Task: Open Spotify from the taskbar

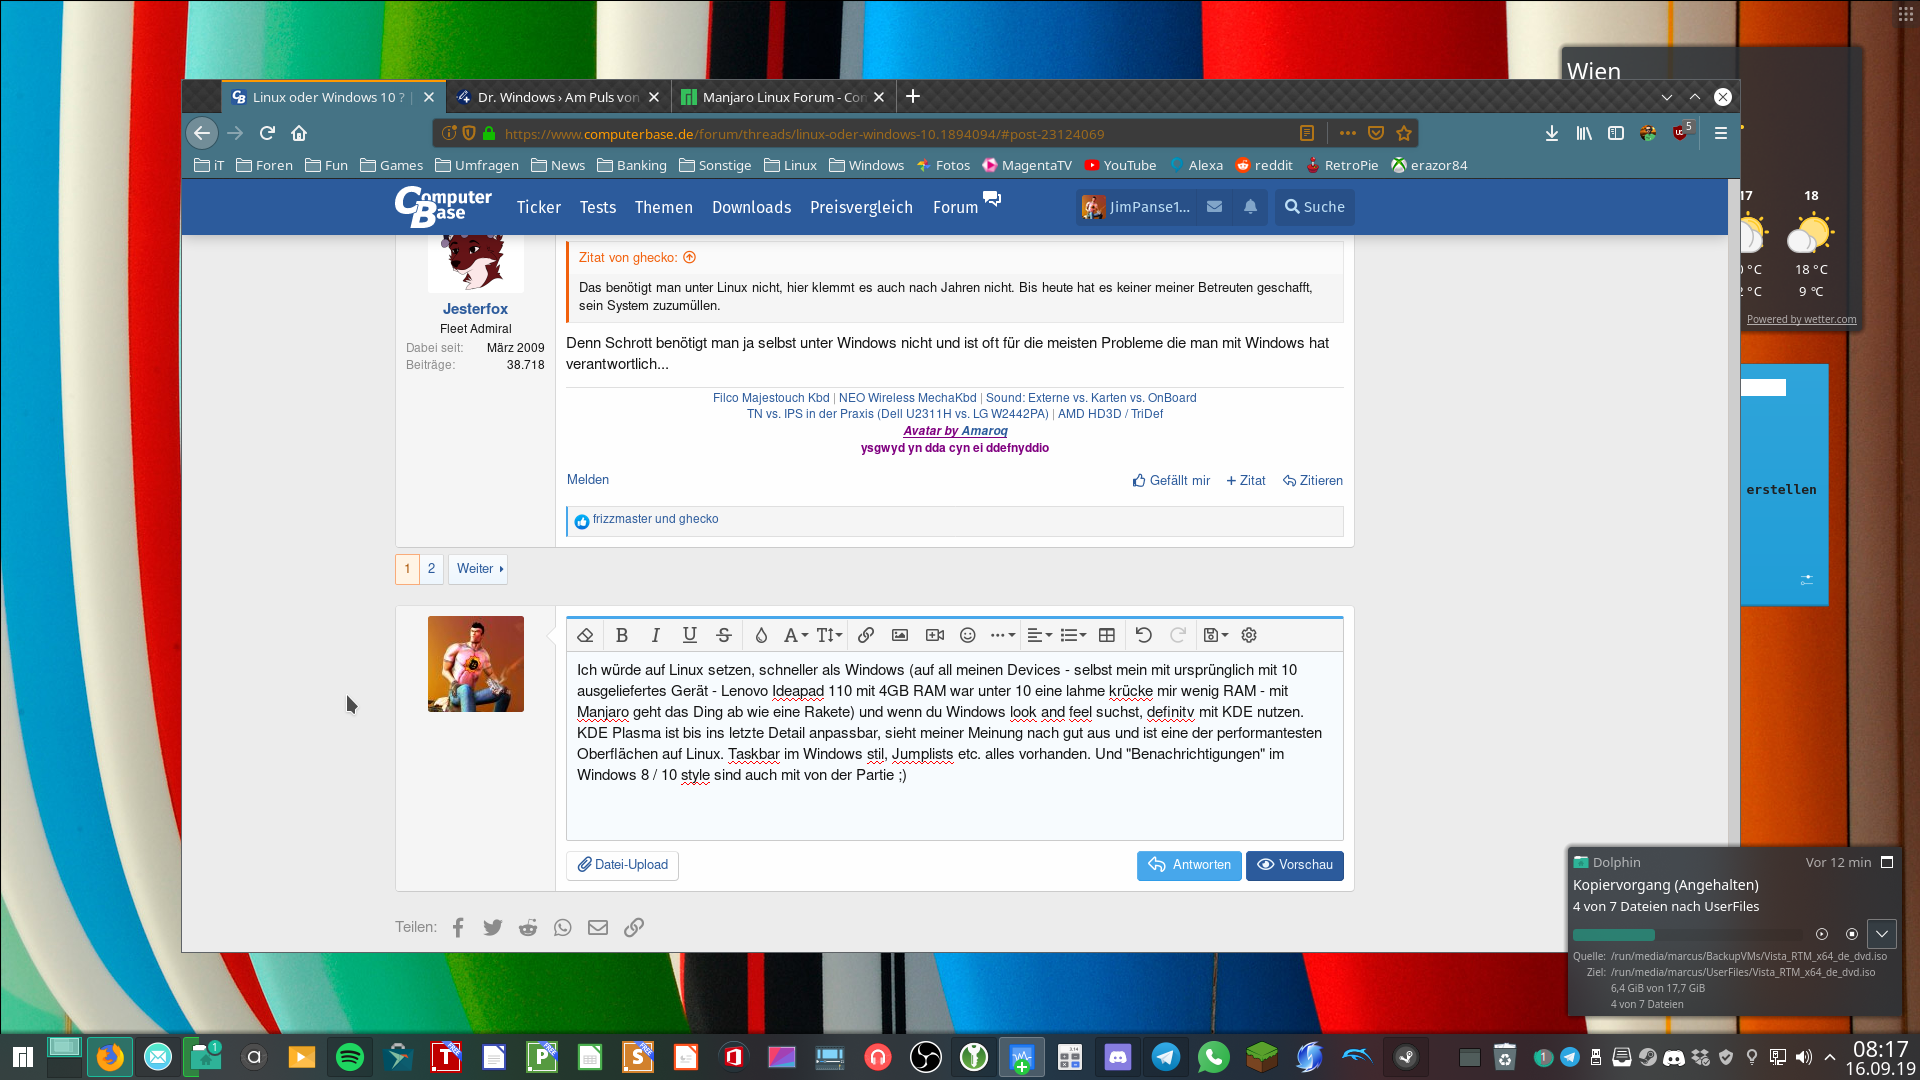Action: click(350, 1057)
